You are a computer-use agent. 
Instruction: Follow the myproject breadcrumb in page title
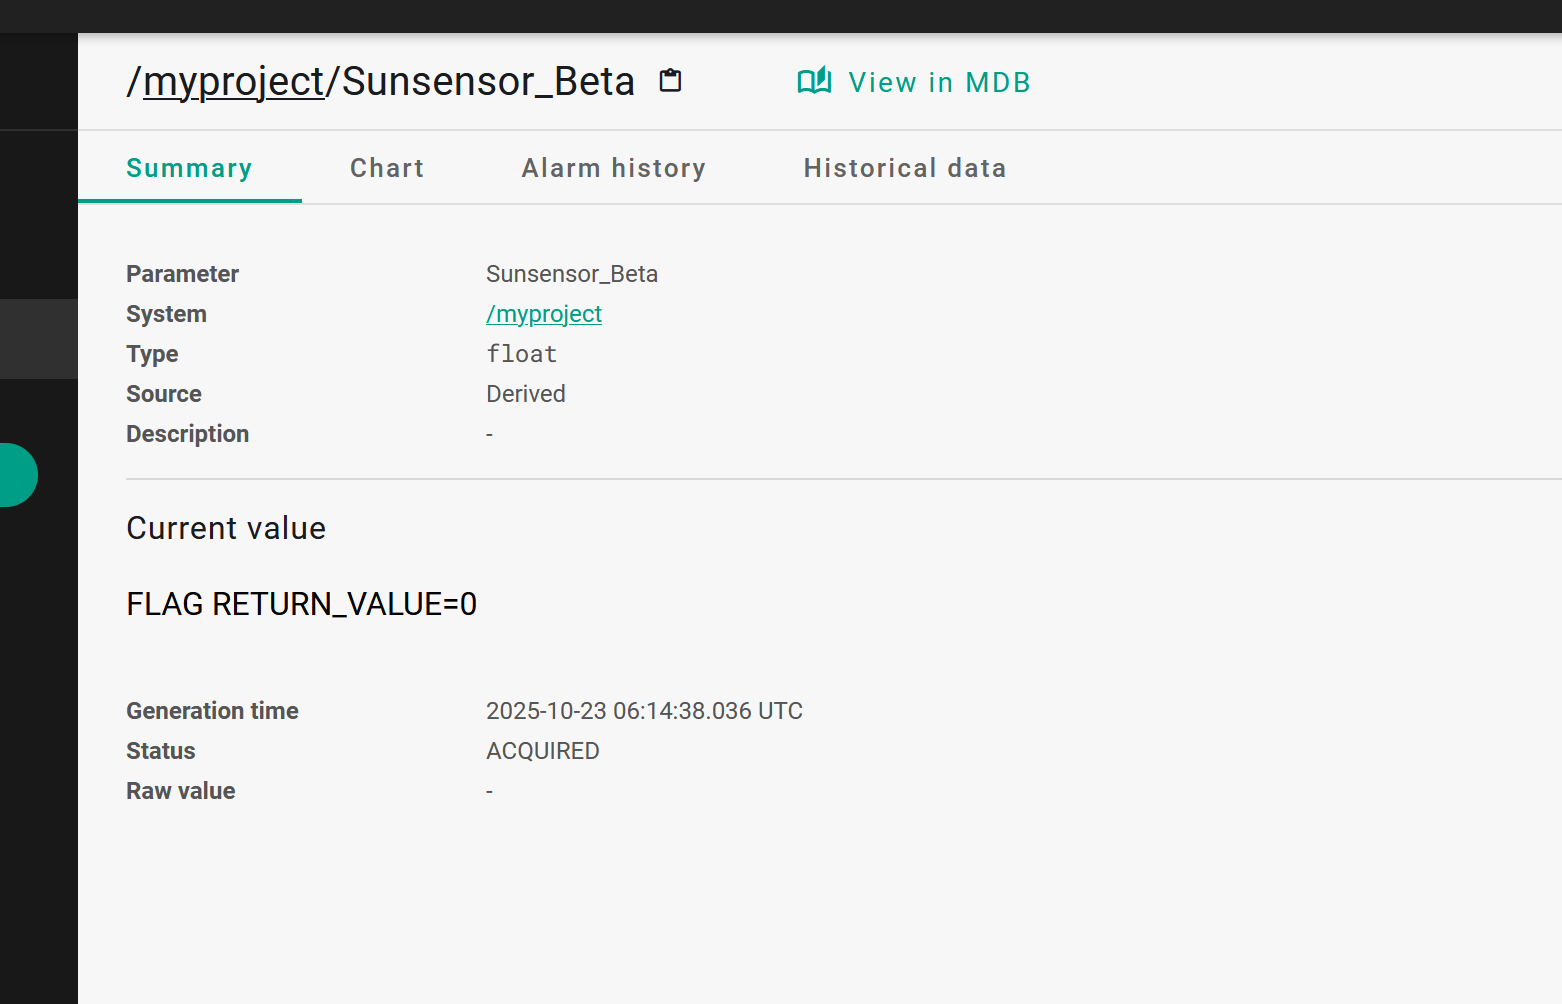[x=234, y=82]
